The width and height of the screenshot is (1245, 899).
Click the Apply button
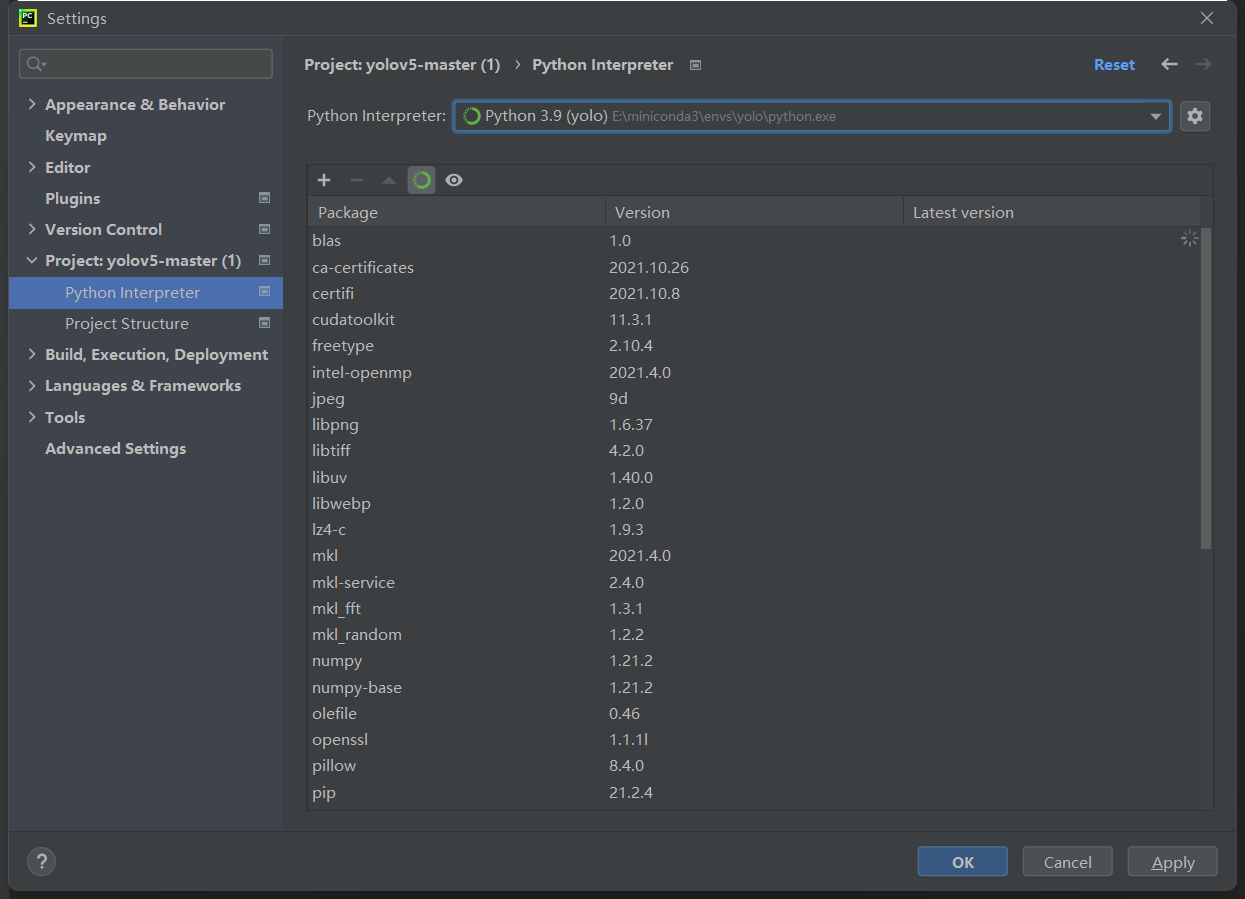(1172, 862)
